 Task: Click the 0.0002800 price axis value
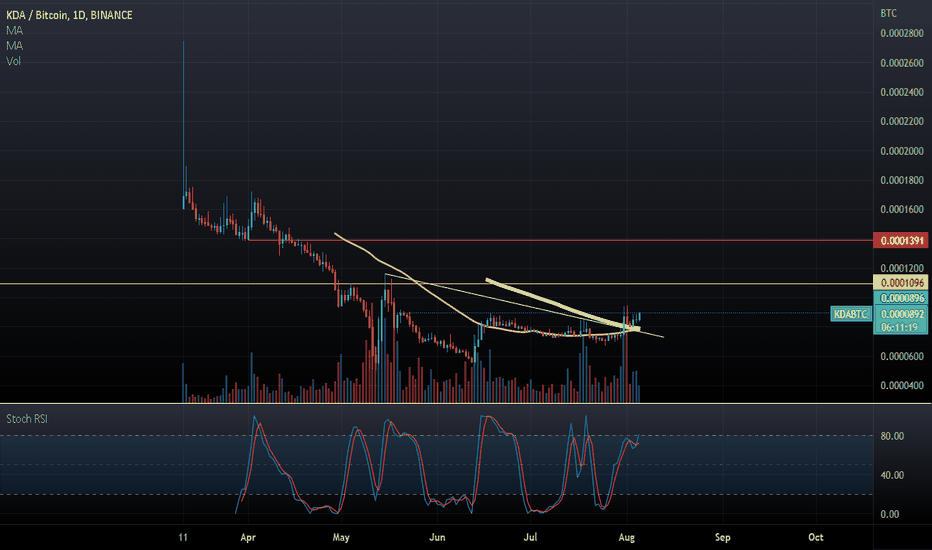(902, 34)
